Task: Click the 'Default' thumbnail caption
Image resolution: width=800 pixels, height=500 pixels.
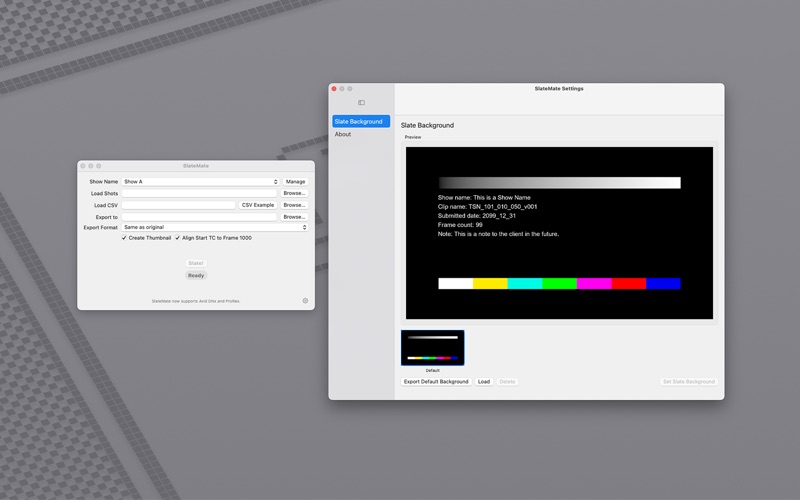Action: 433,370
